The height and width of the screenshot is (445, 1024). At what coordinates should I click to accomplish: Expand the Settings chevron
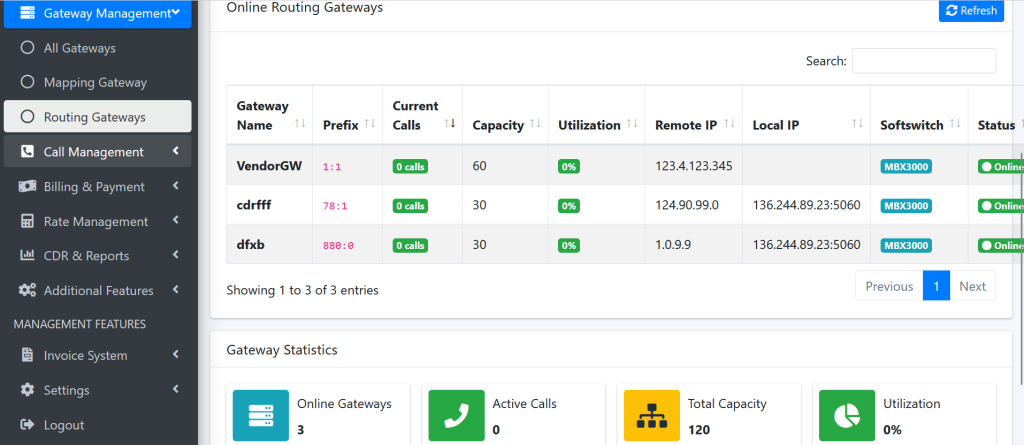point(176,389)
